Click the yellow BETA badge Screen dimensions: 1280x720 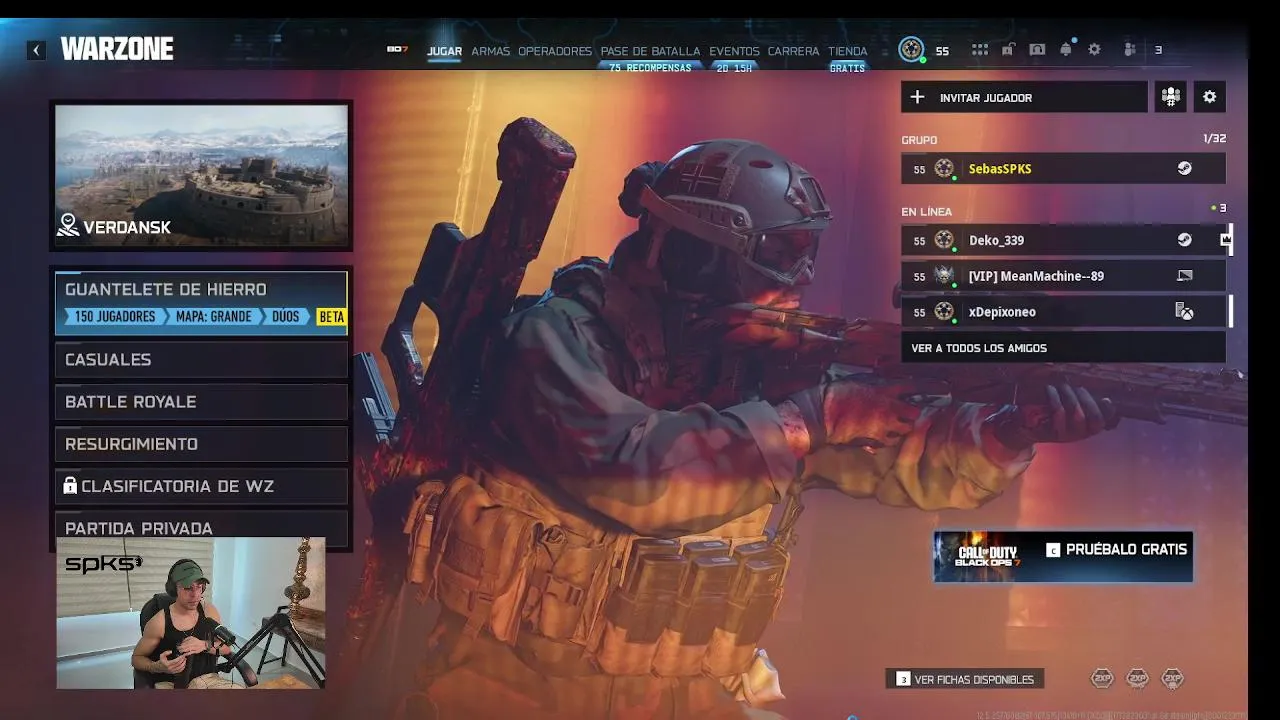pos(331,317)
